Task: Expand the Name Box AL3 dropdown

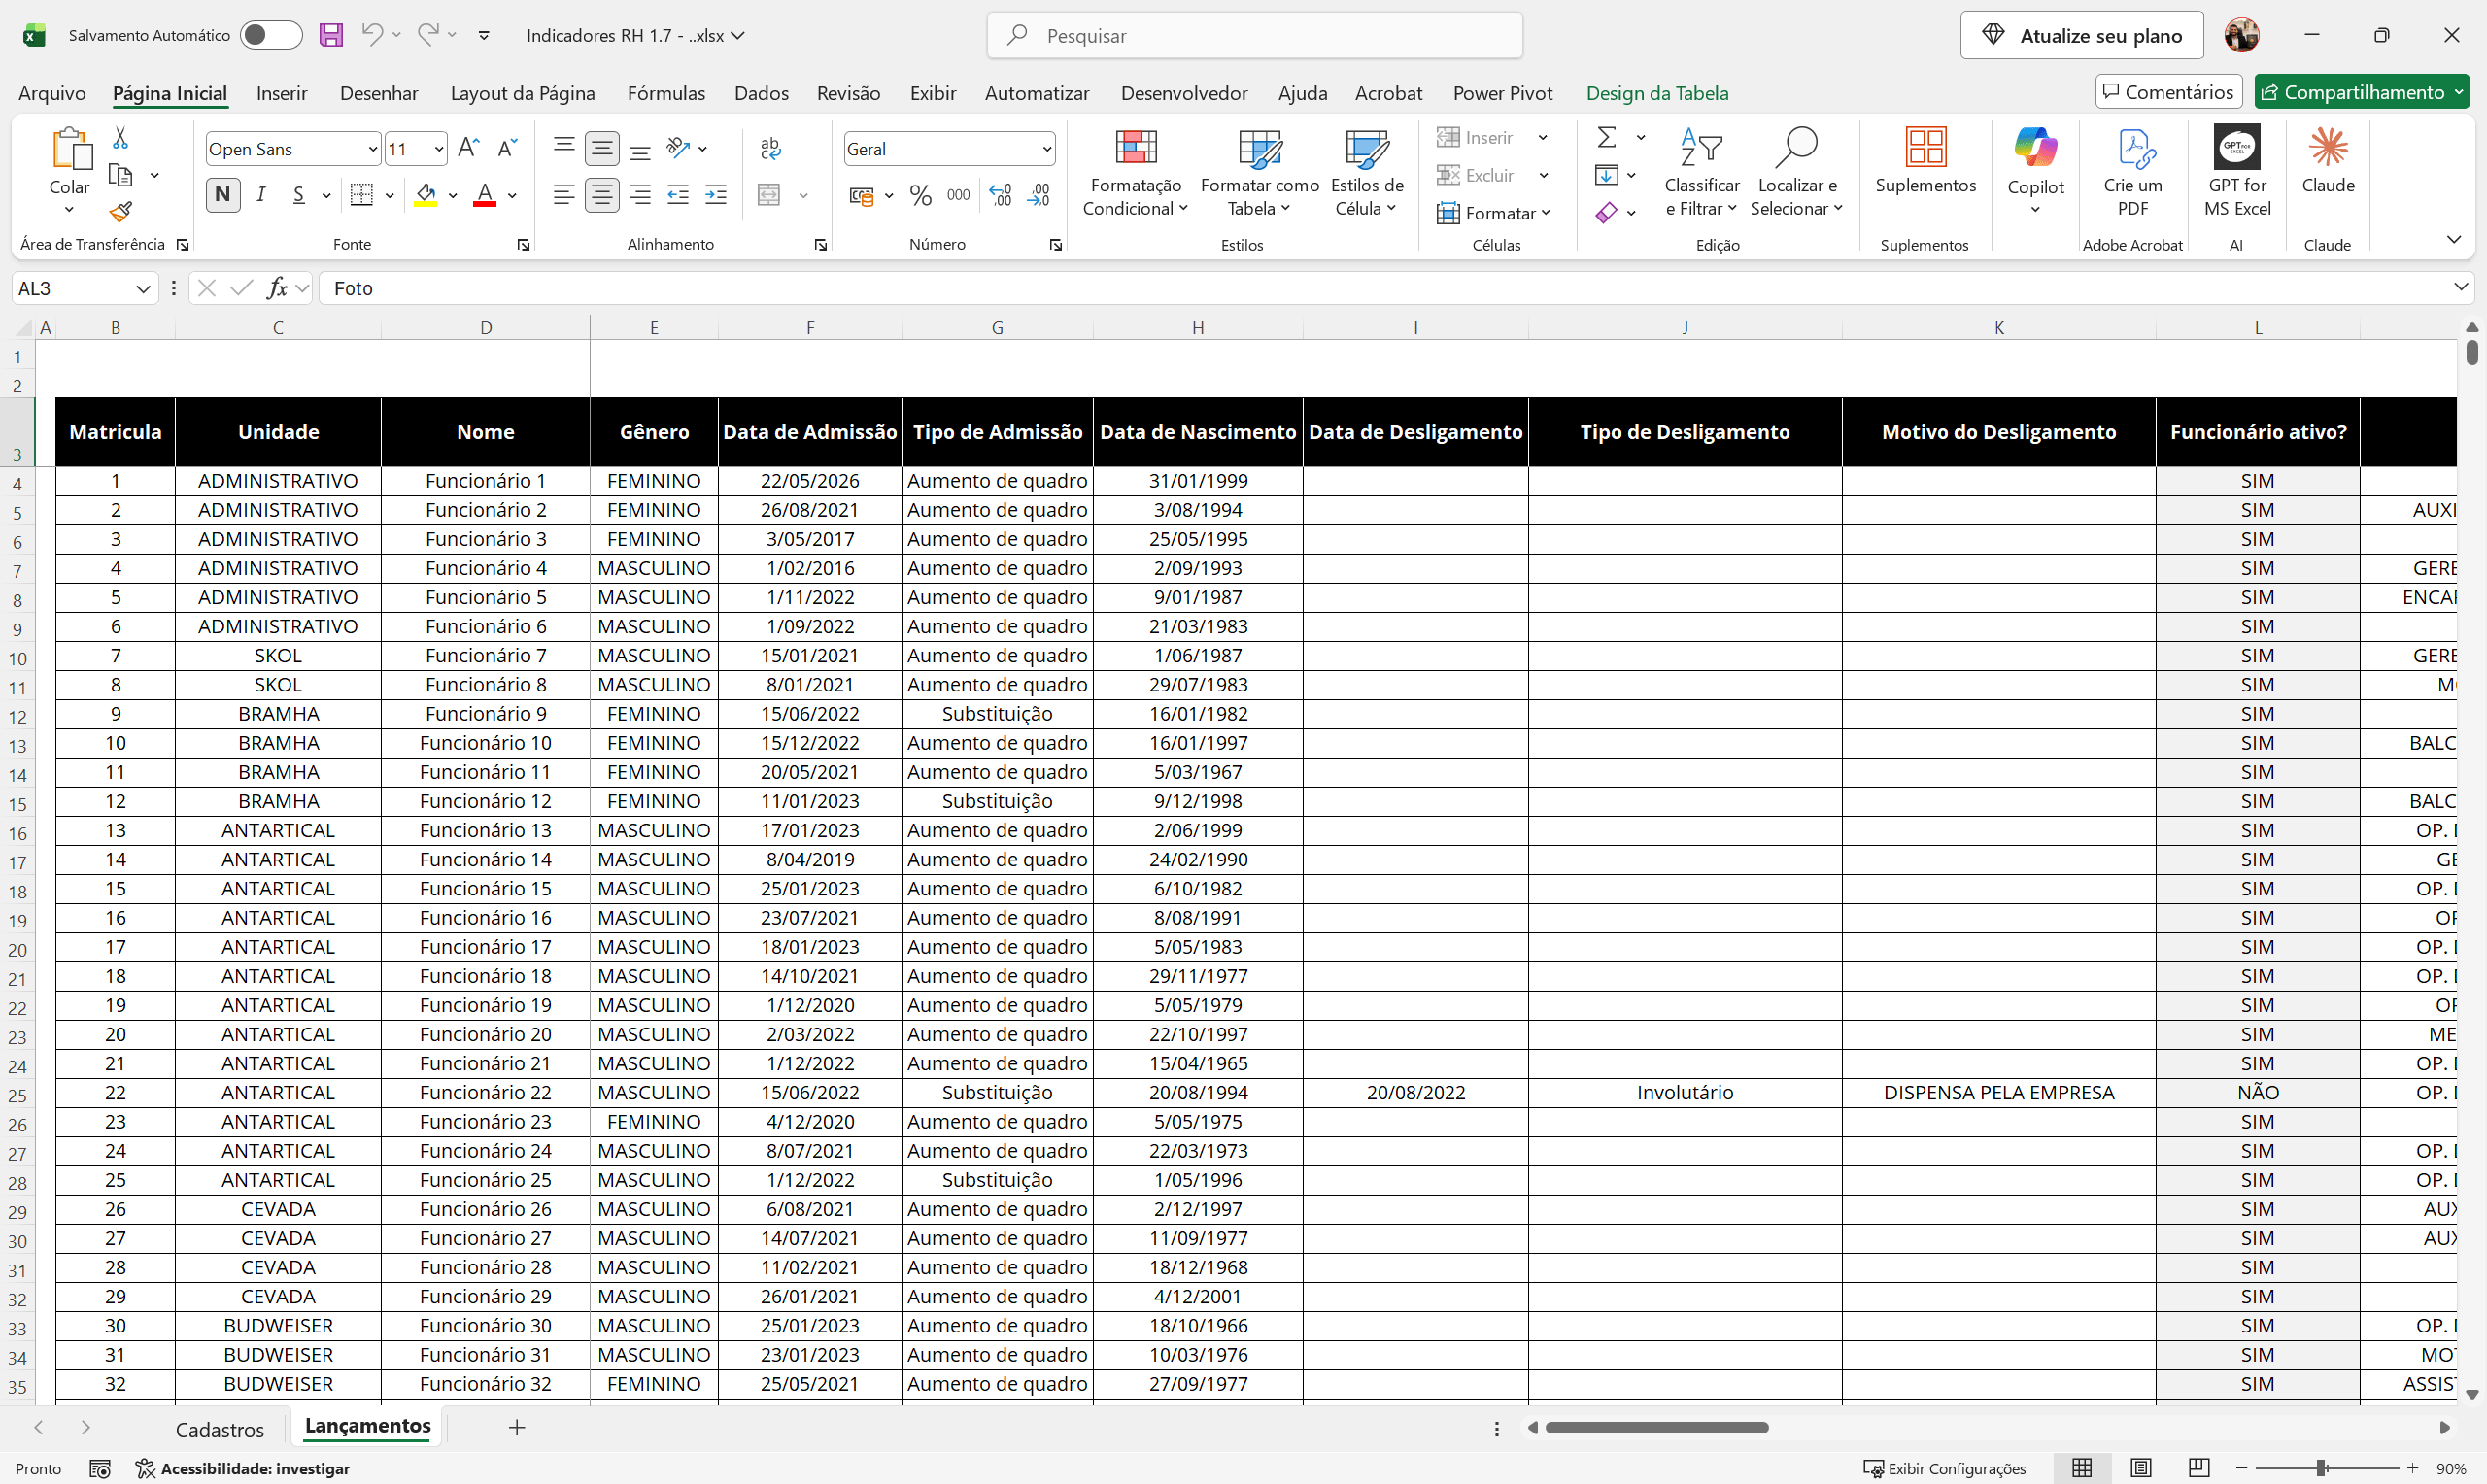Action: (x=143, y=288)
